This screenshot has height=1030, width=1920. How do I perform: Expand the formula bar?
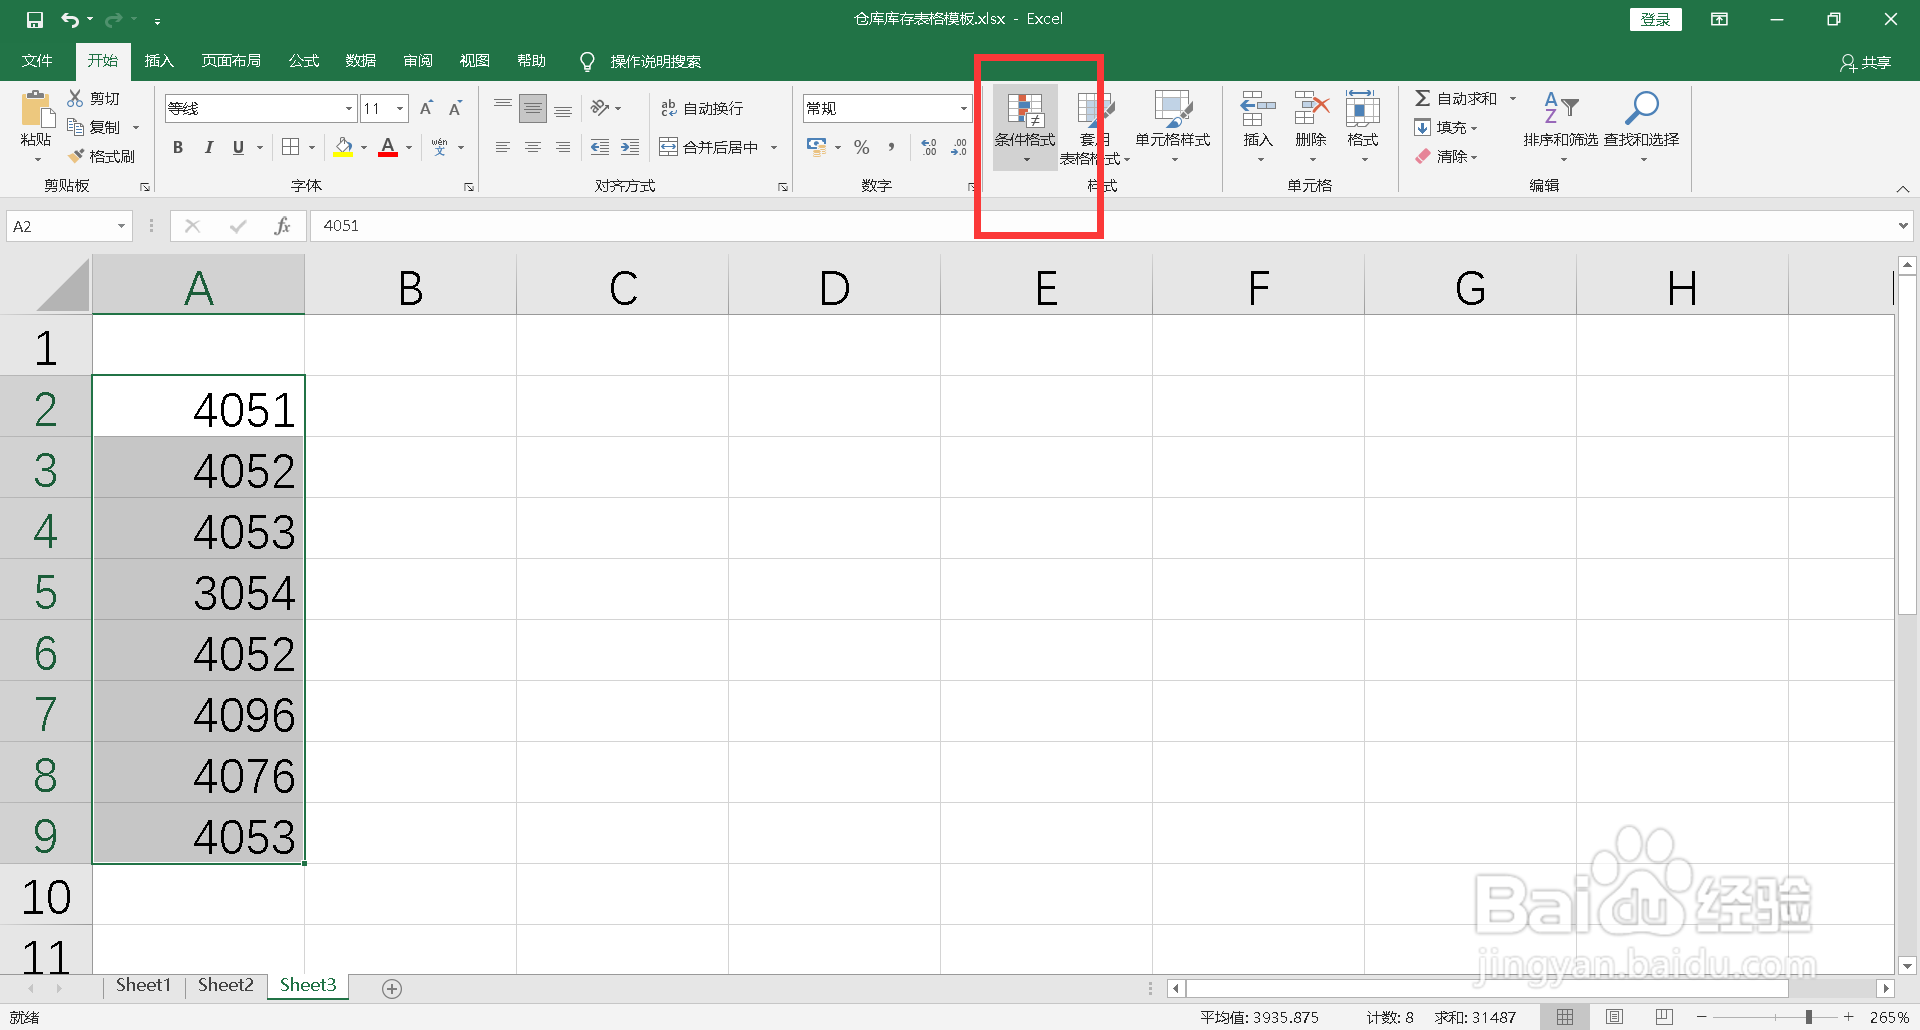[1902, 226]
